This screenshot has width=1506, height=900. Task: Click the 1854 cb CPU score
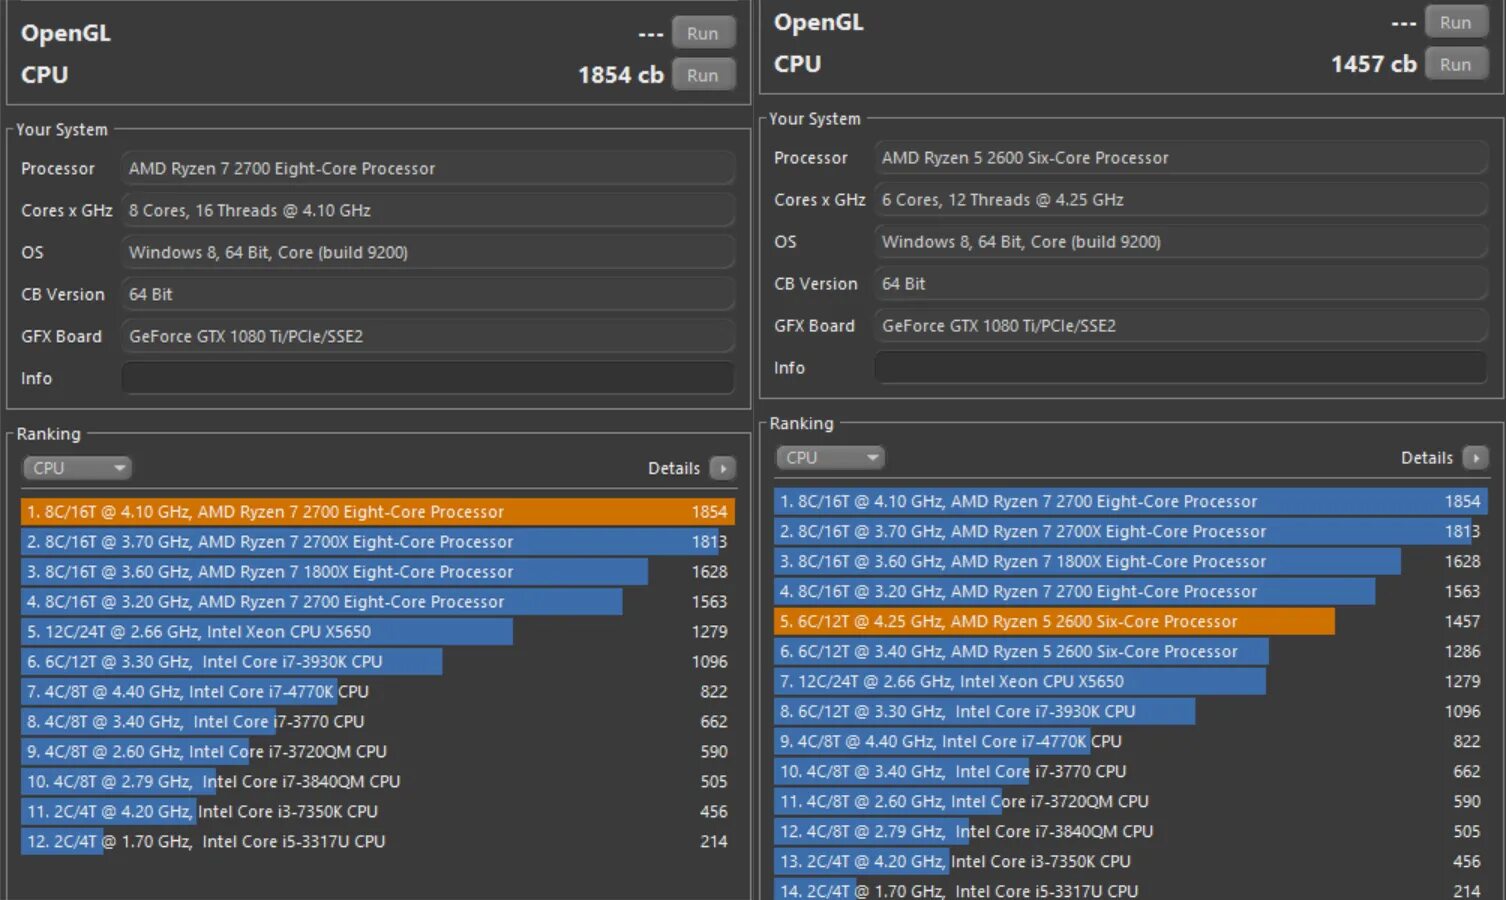pyautogui.click(x=621, y=75)
